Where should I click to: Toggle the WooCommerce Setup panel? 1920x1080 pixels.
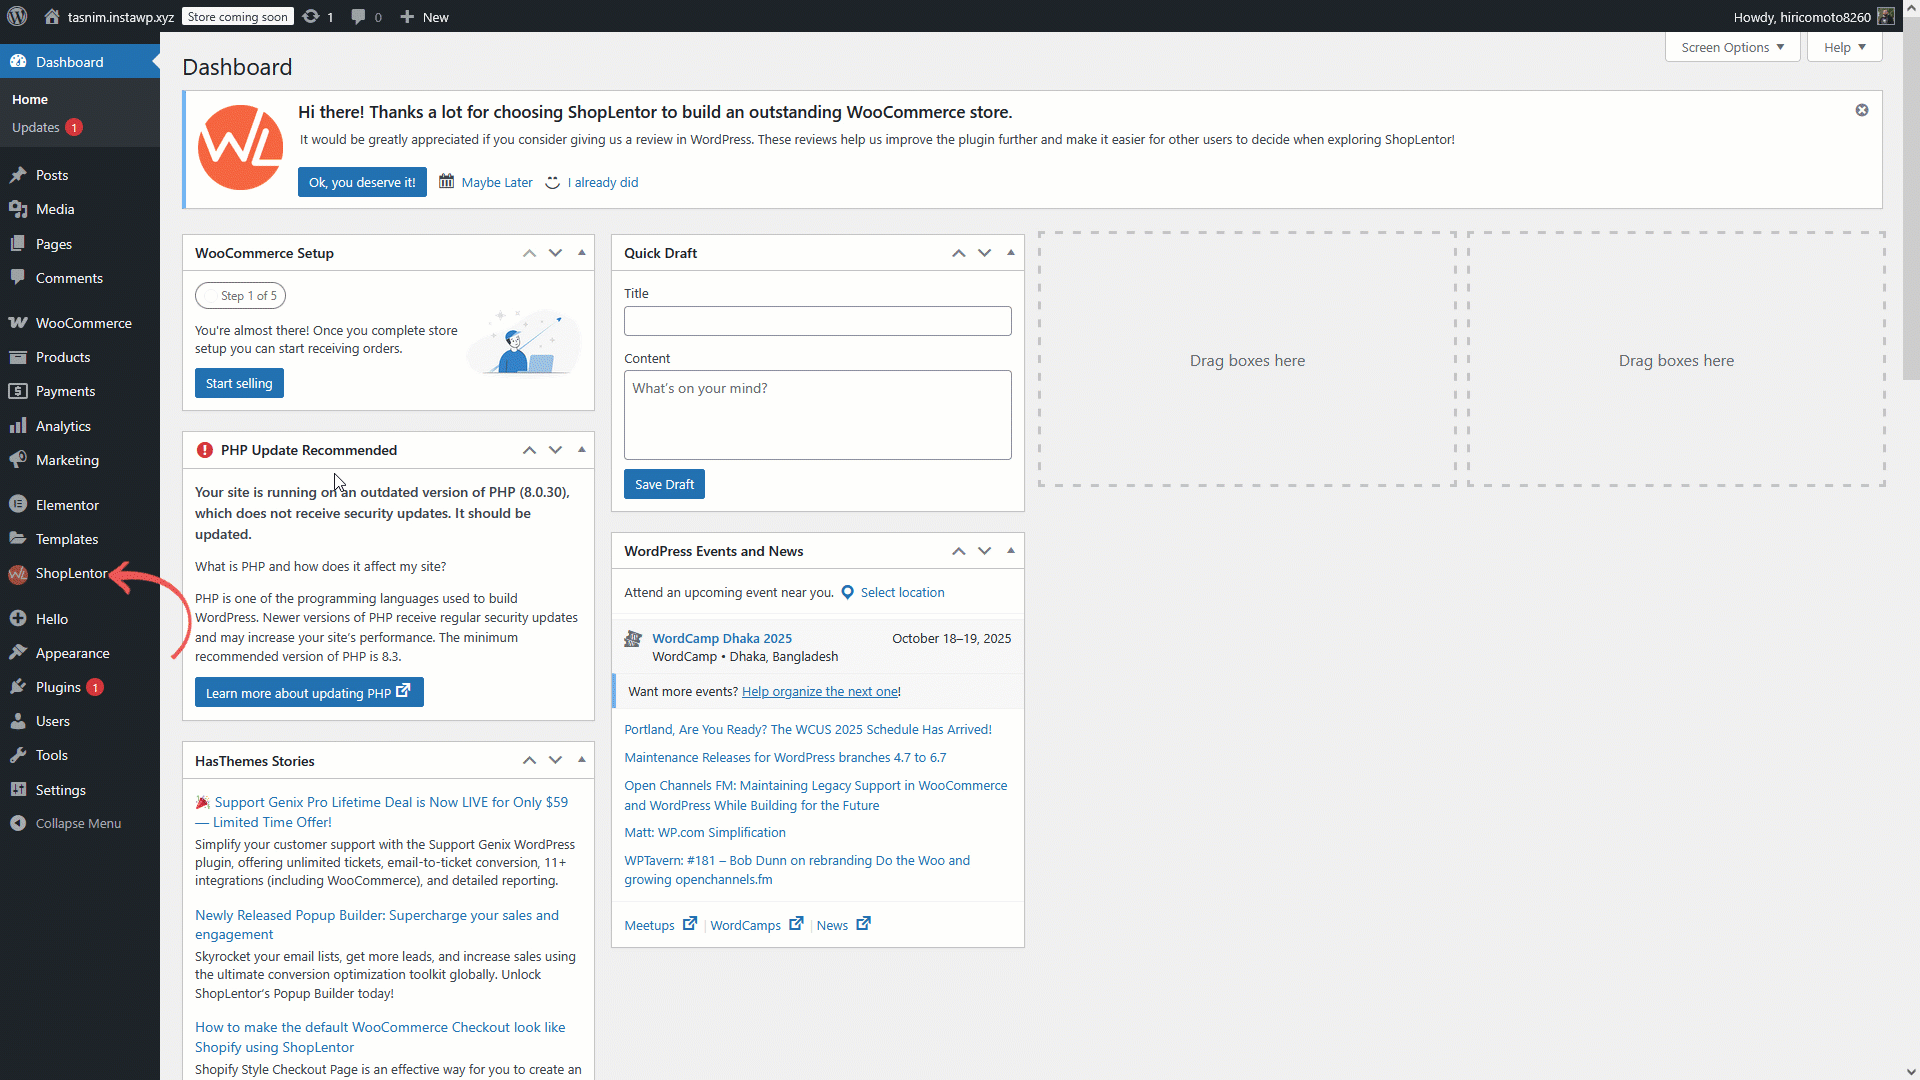coord(581,253)
